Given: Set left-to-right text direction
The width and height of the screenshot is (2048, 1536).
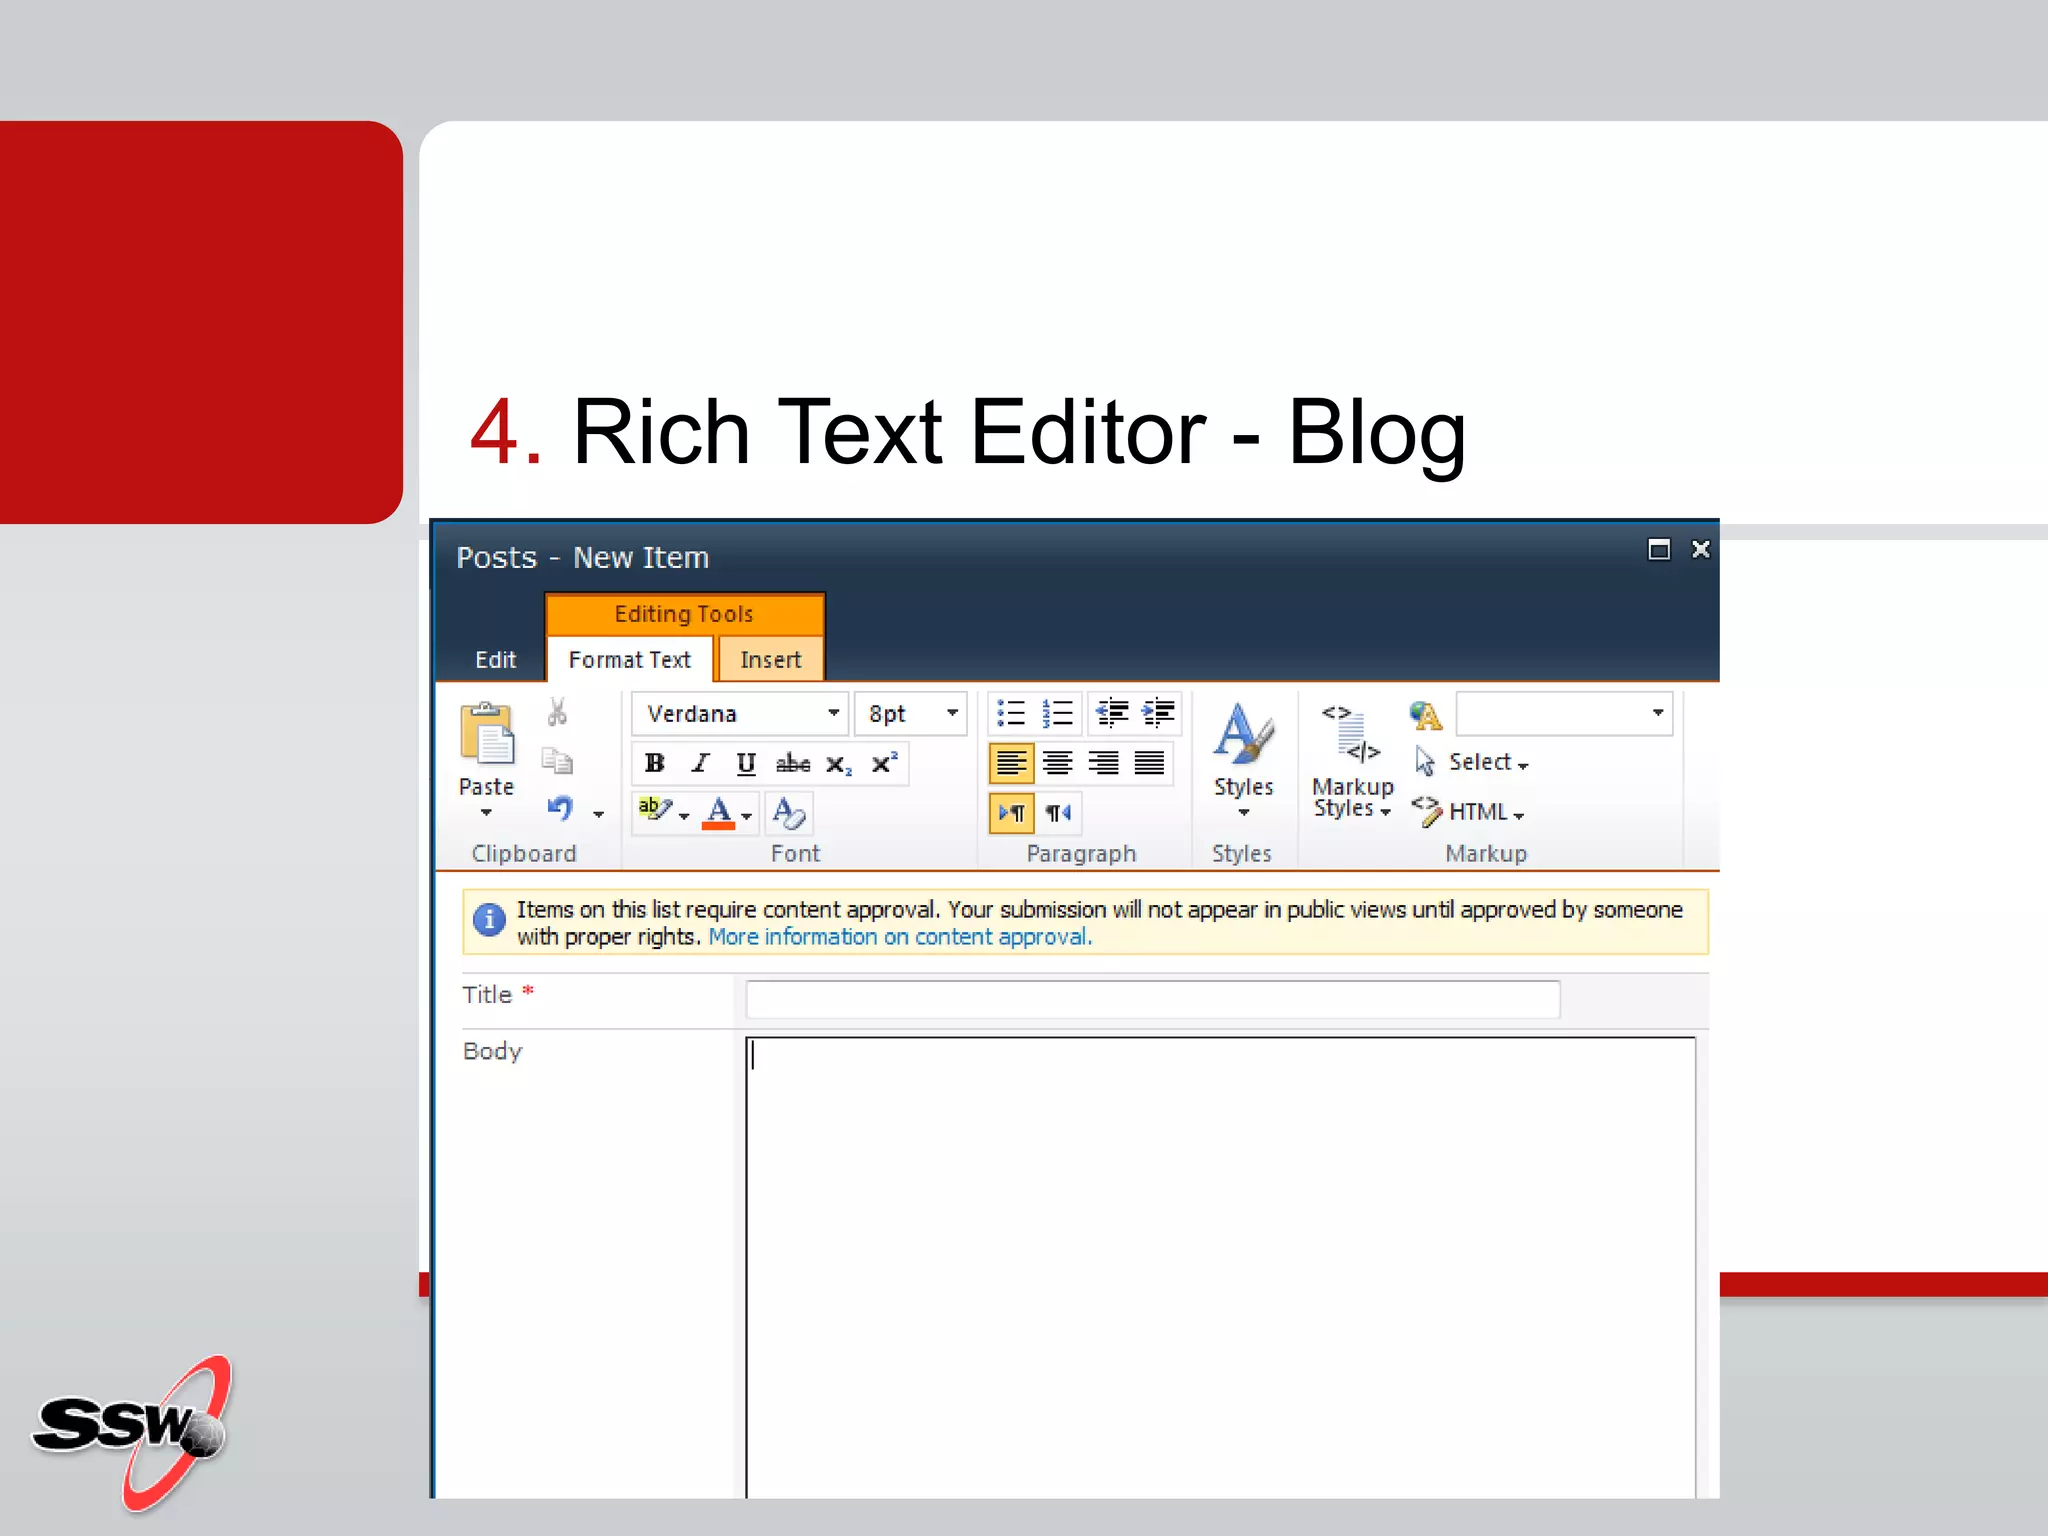Looking at the screenshot, I should pyautogui.click(x=1011, y=812).
